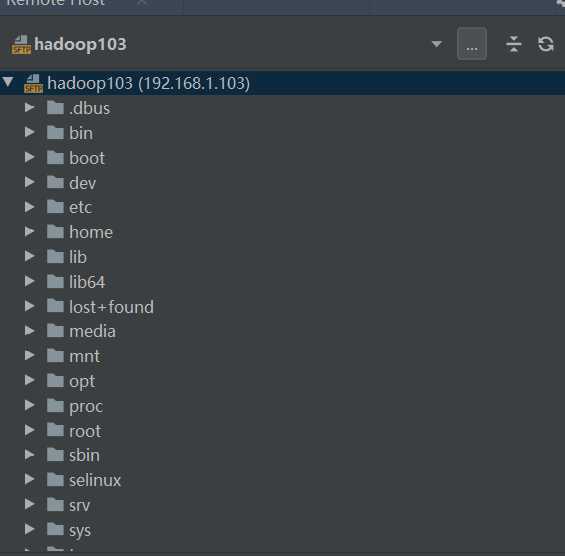Screen dimensions: 565x556
Task: Expand the sys folder arrow
Action: pos(30,529)
